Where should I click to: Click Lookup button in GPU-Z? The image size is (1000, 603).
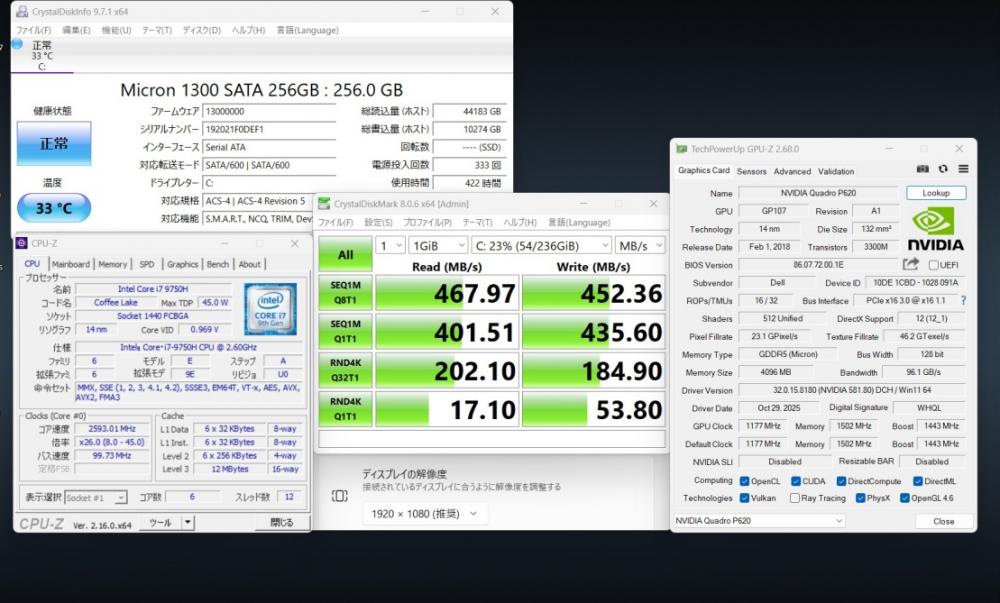[x=936, y=193]
